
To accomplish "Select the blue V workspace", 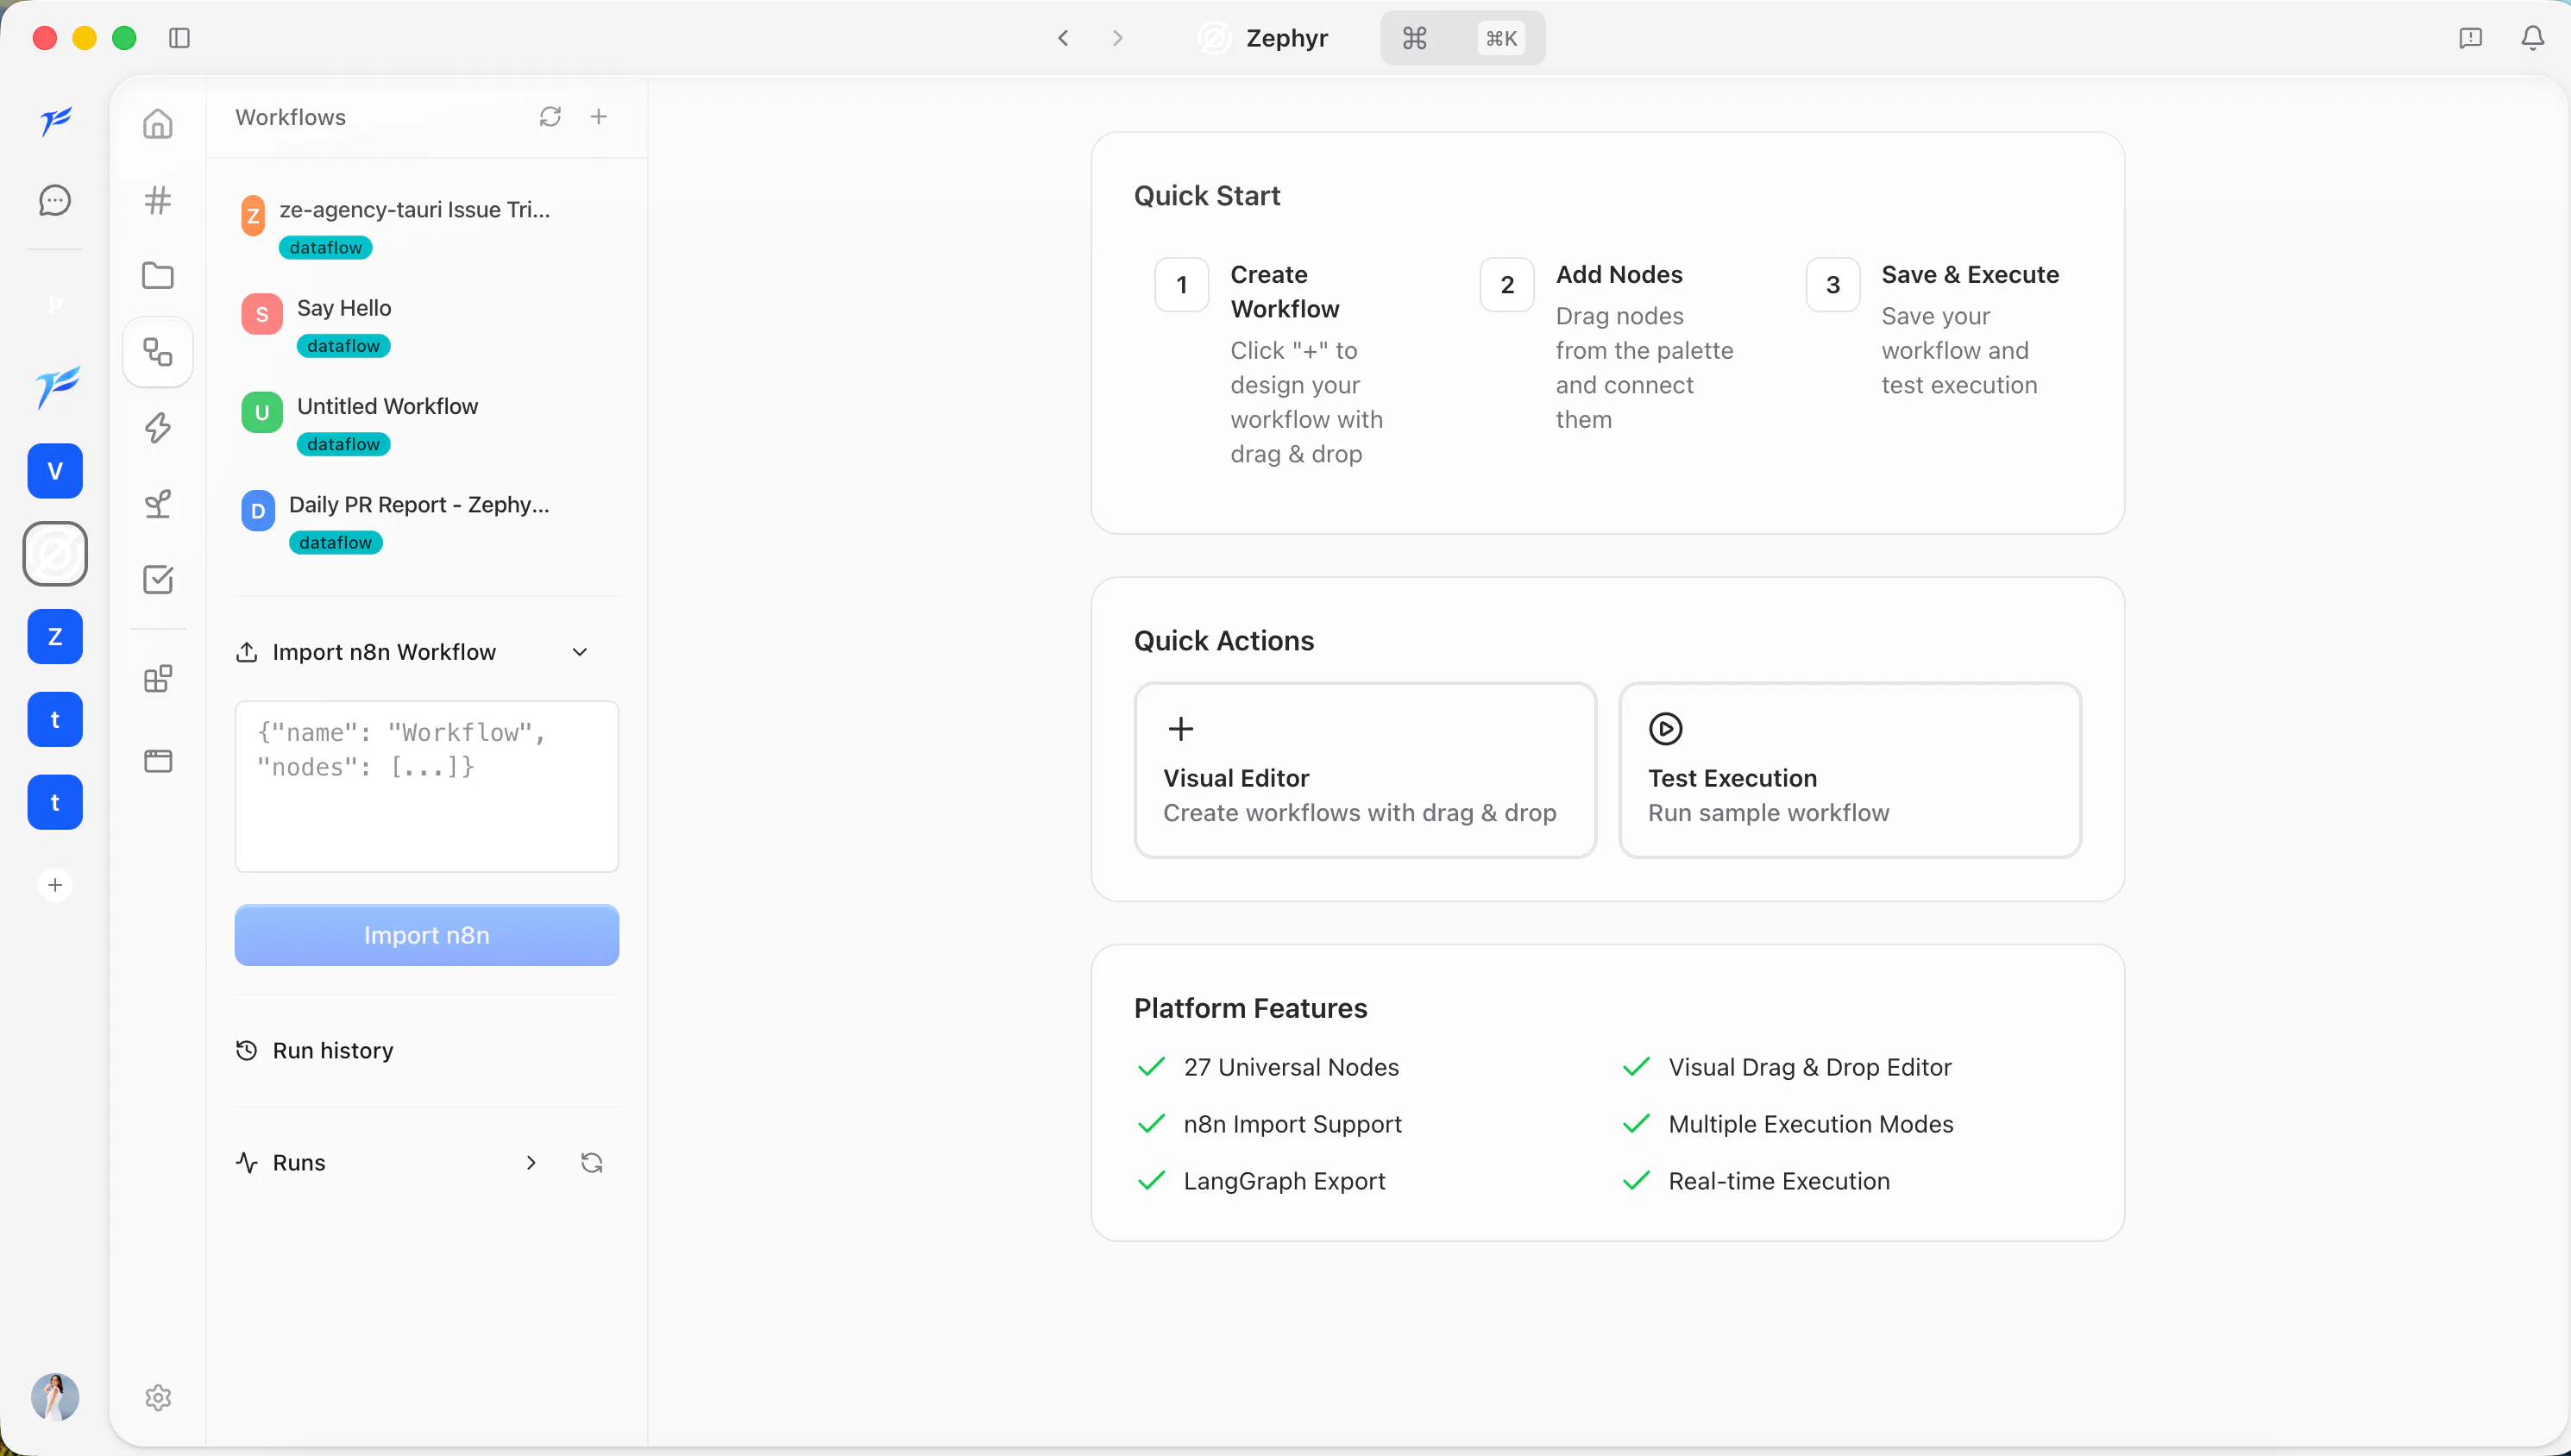I will [x=55, y=471].
